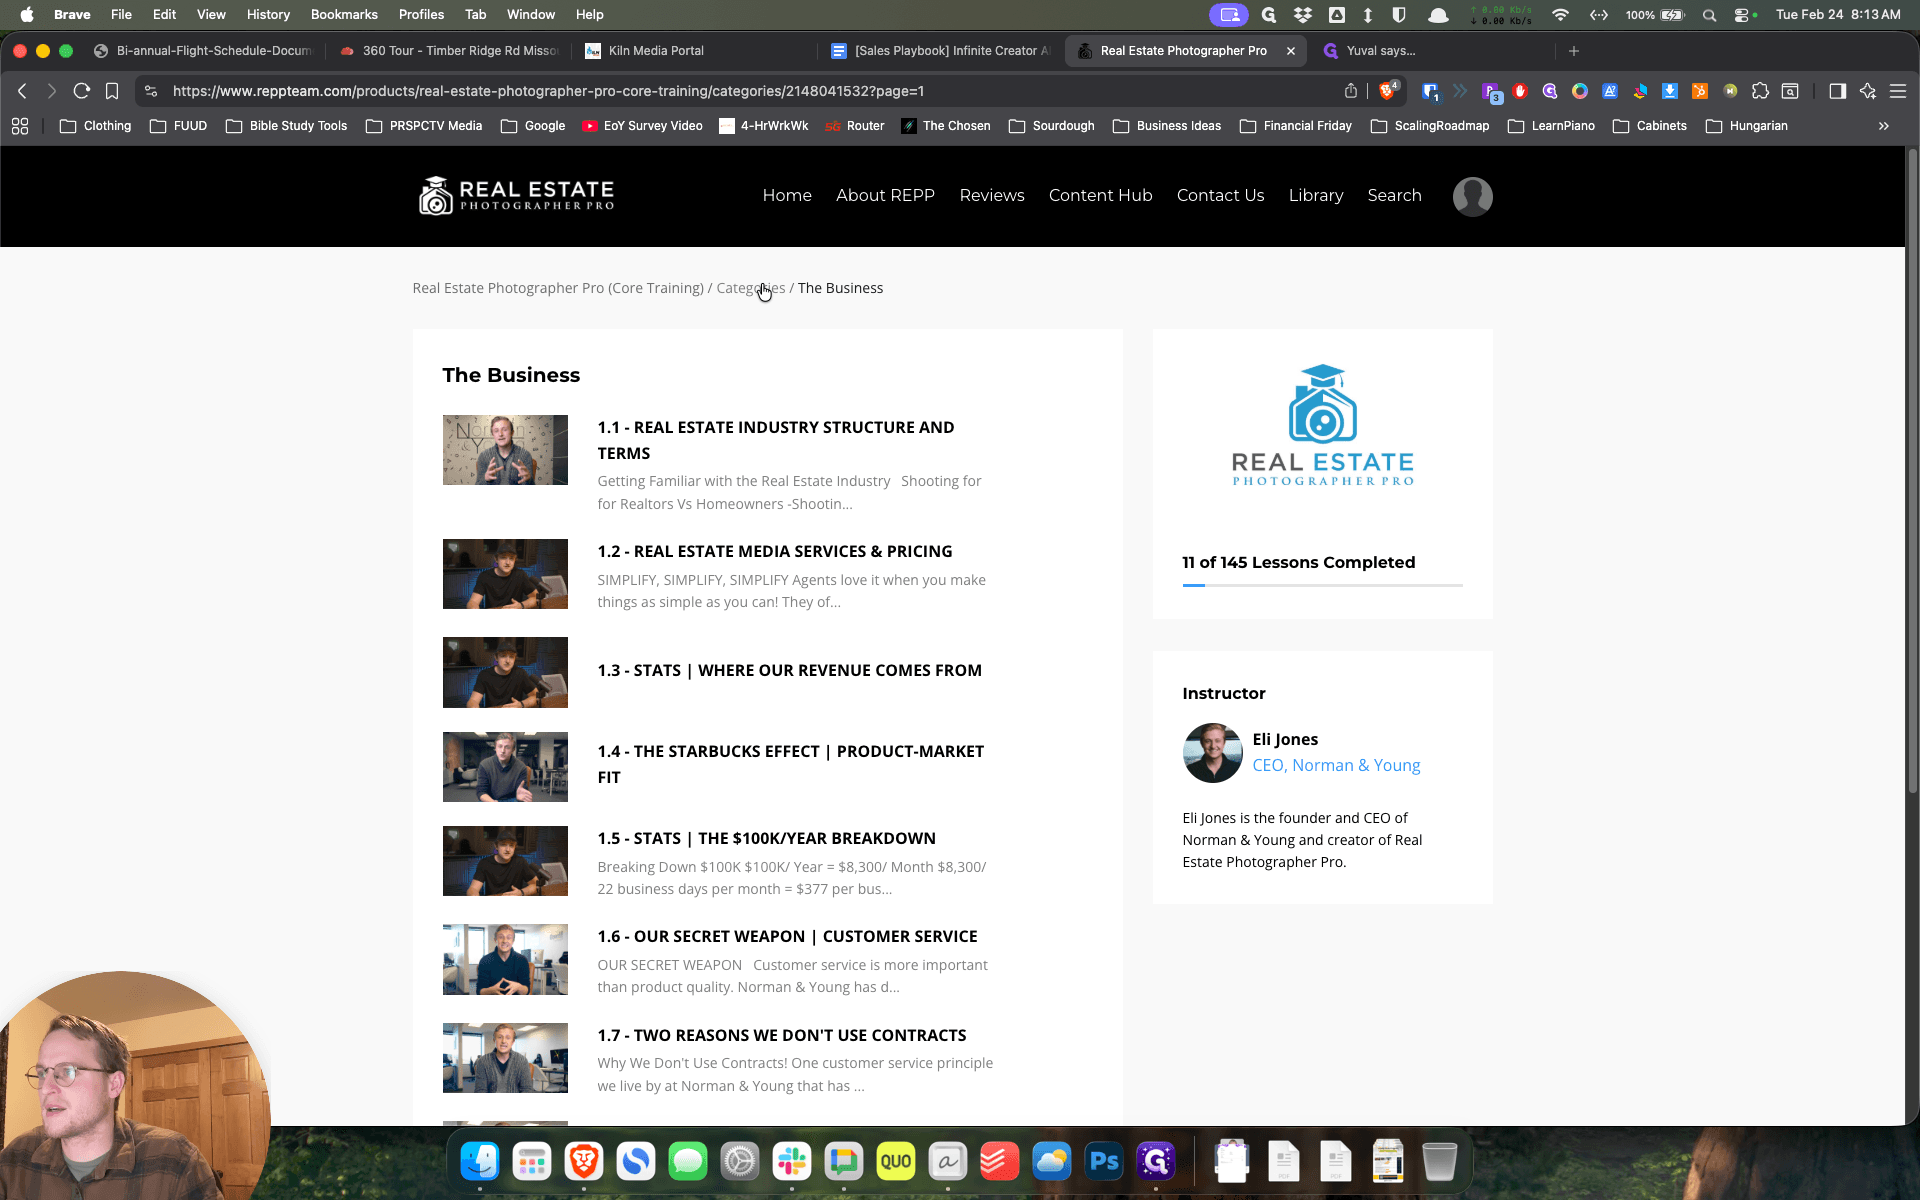Screen dimensions: 1920x1200
Task: Open the History menu
Action: pos(268,15)
